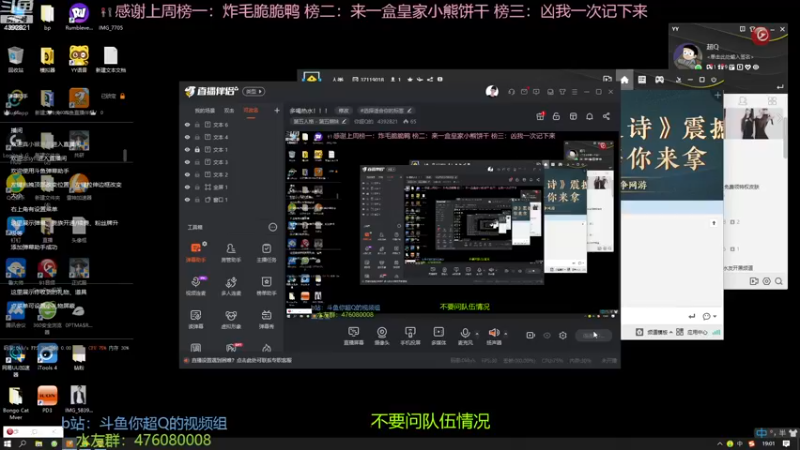
Task: Expand the speaker options arrow
Action: point(506,334)
